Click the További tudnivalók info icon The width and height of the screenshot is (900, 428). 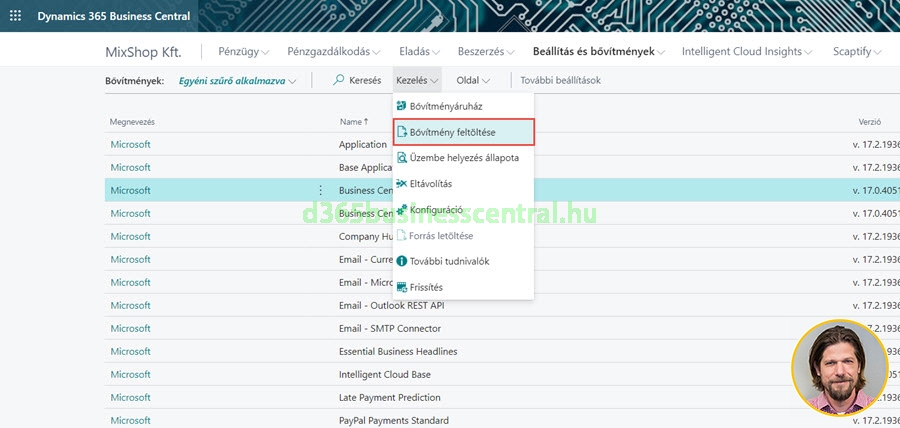(402, 261)
